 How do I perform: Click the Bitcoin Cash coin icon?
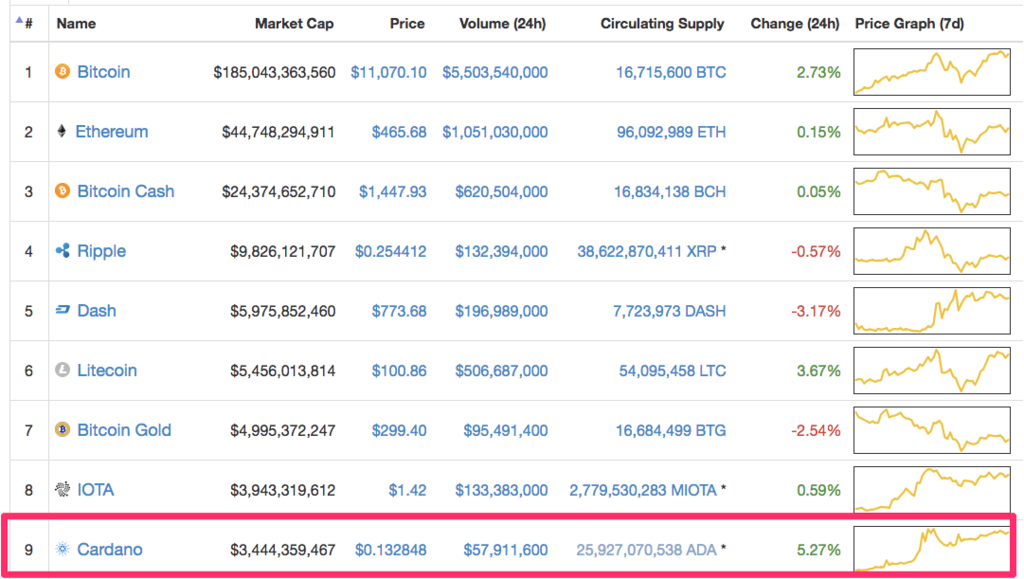[x=63, y=191]
